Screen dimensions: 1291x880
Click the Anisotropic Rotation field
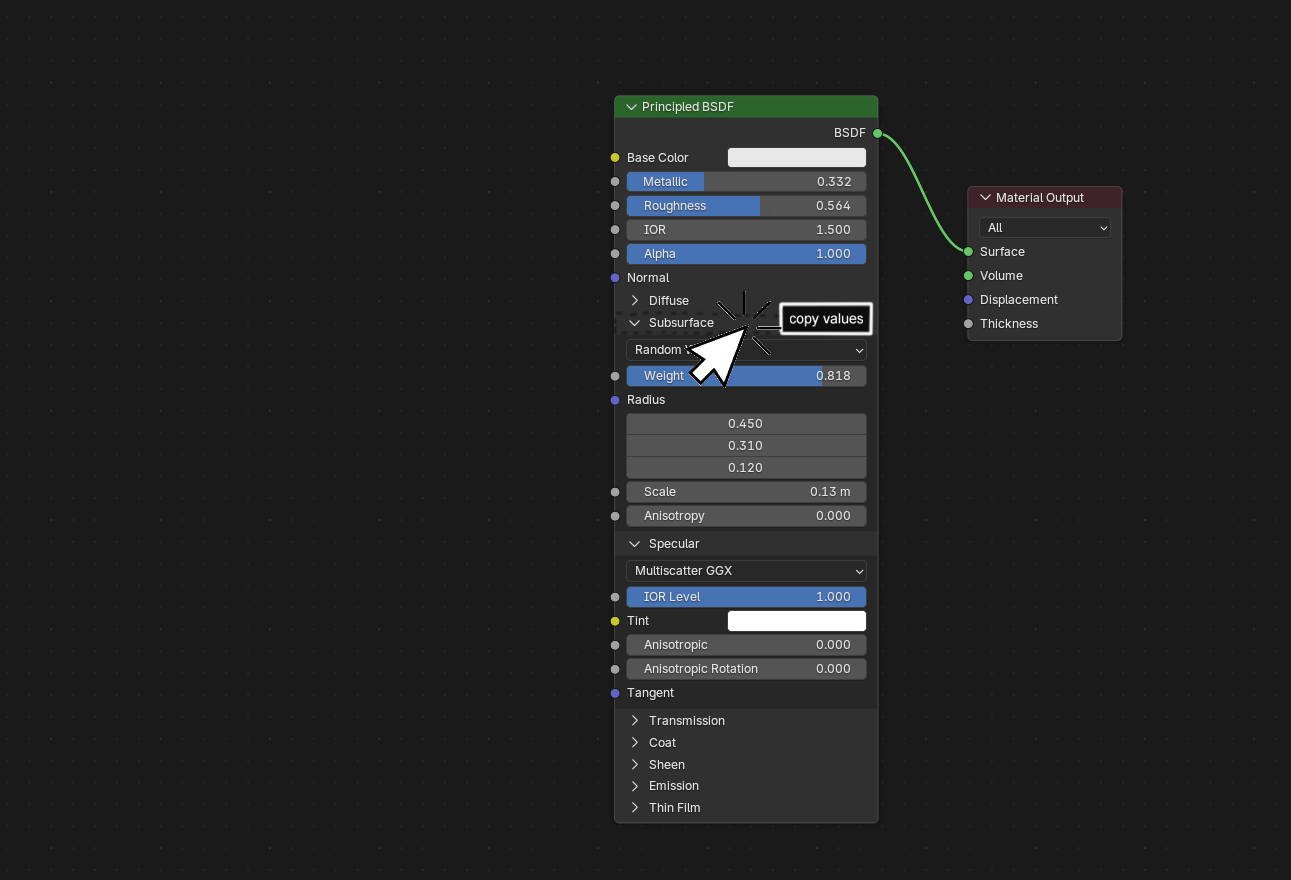pyautogui.click(x=746, y=669)
